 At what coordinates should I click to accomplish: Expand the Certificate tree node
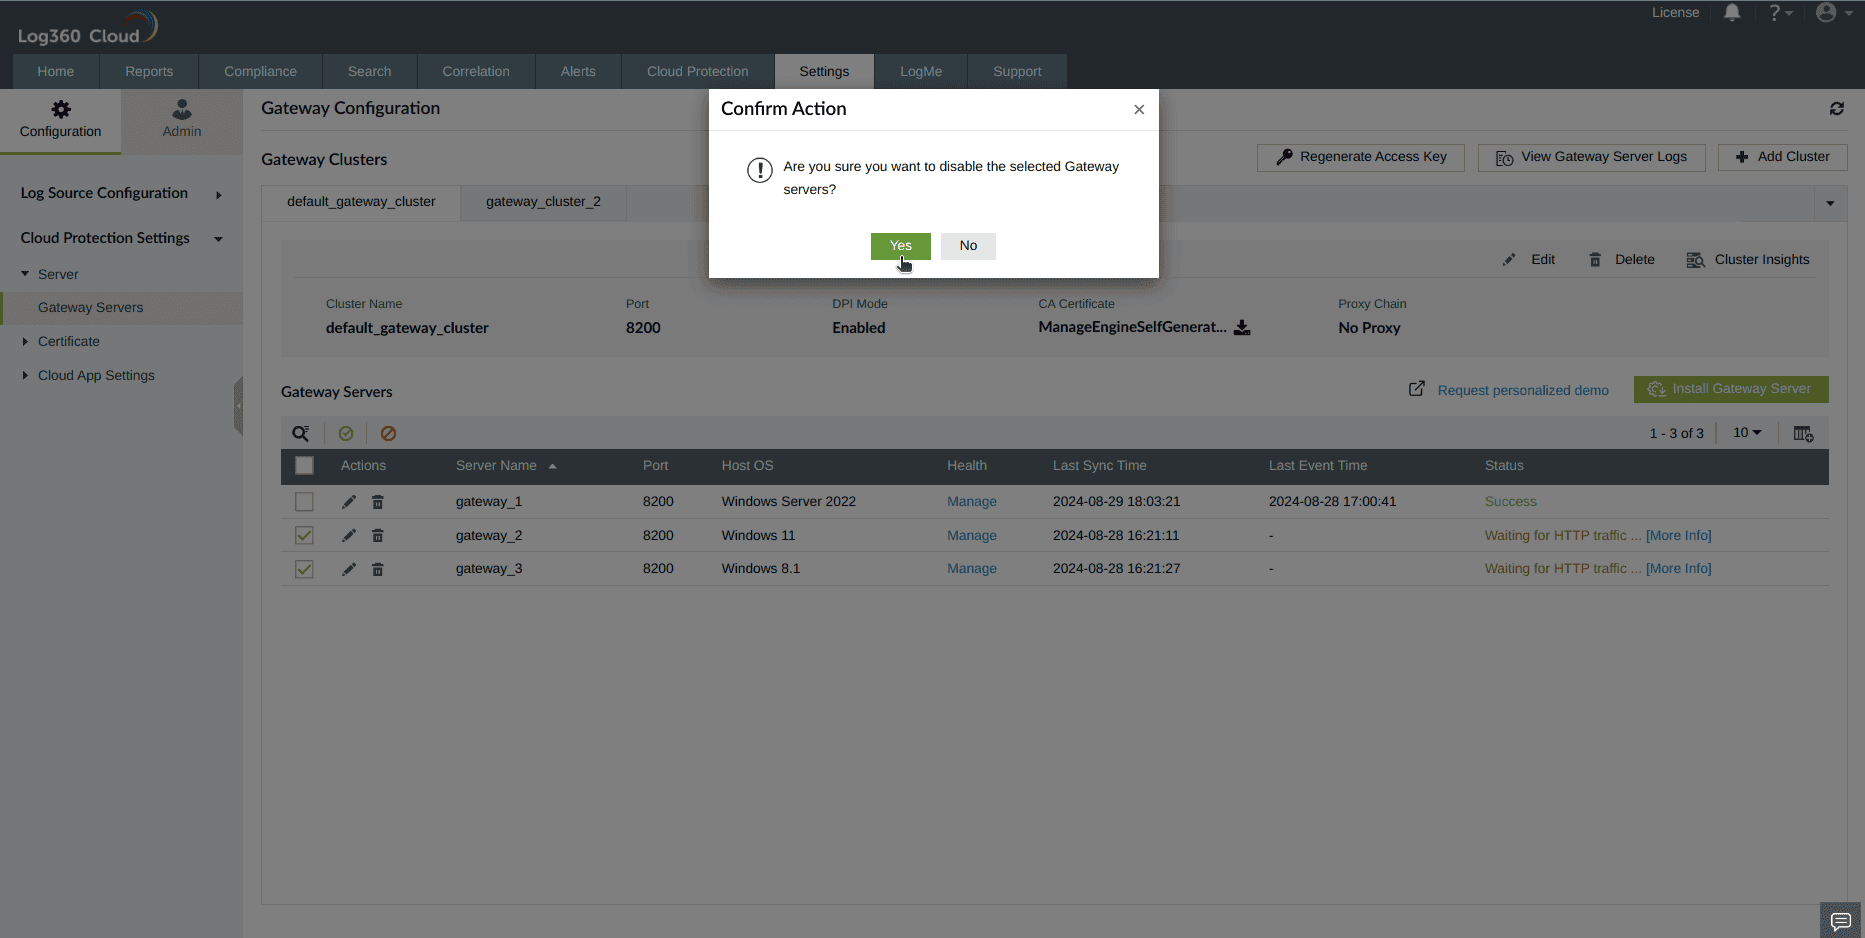25,342
